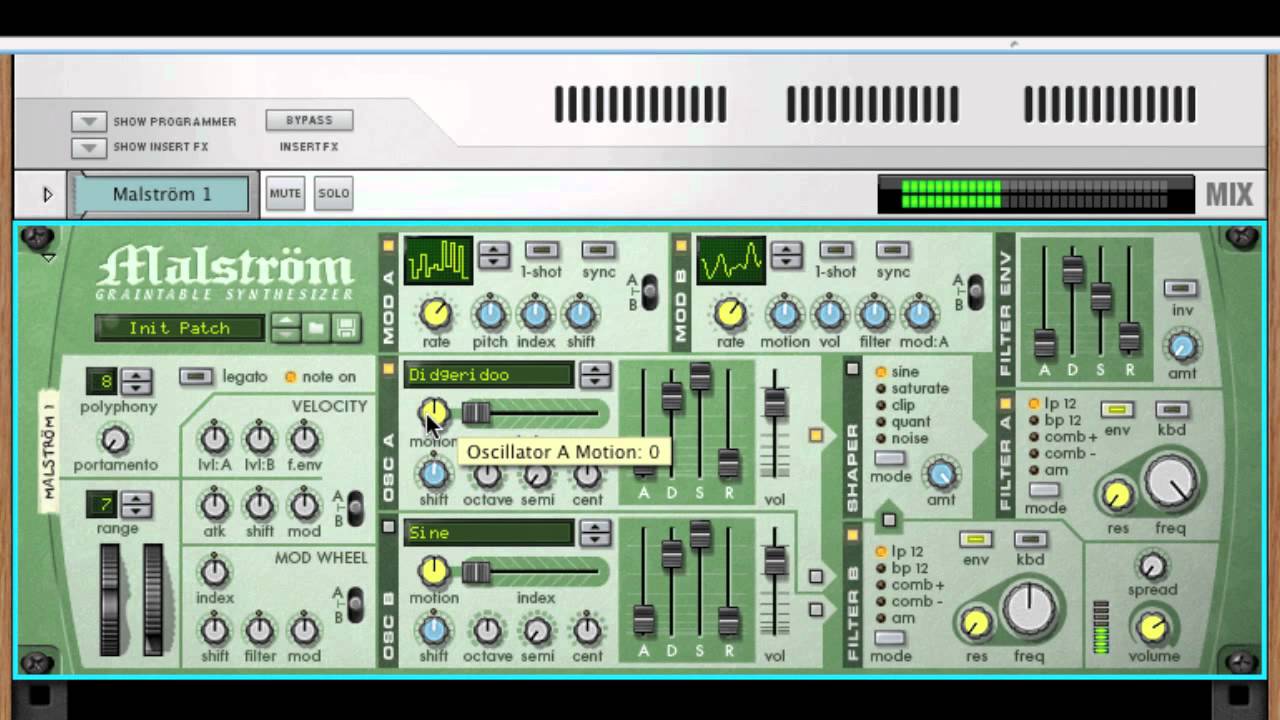
Task: Toggle the Mod B on/off LED button
Action: (x=681, y=246)
